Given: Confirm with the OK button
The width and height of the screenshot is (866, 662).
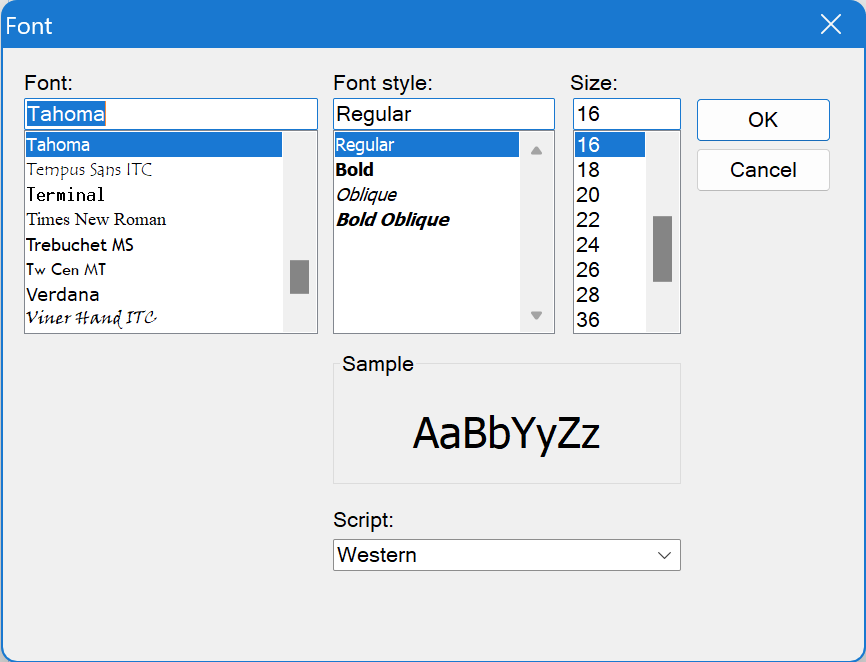Looking at the screenshot, I should pos(763,120).
